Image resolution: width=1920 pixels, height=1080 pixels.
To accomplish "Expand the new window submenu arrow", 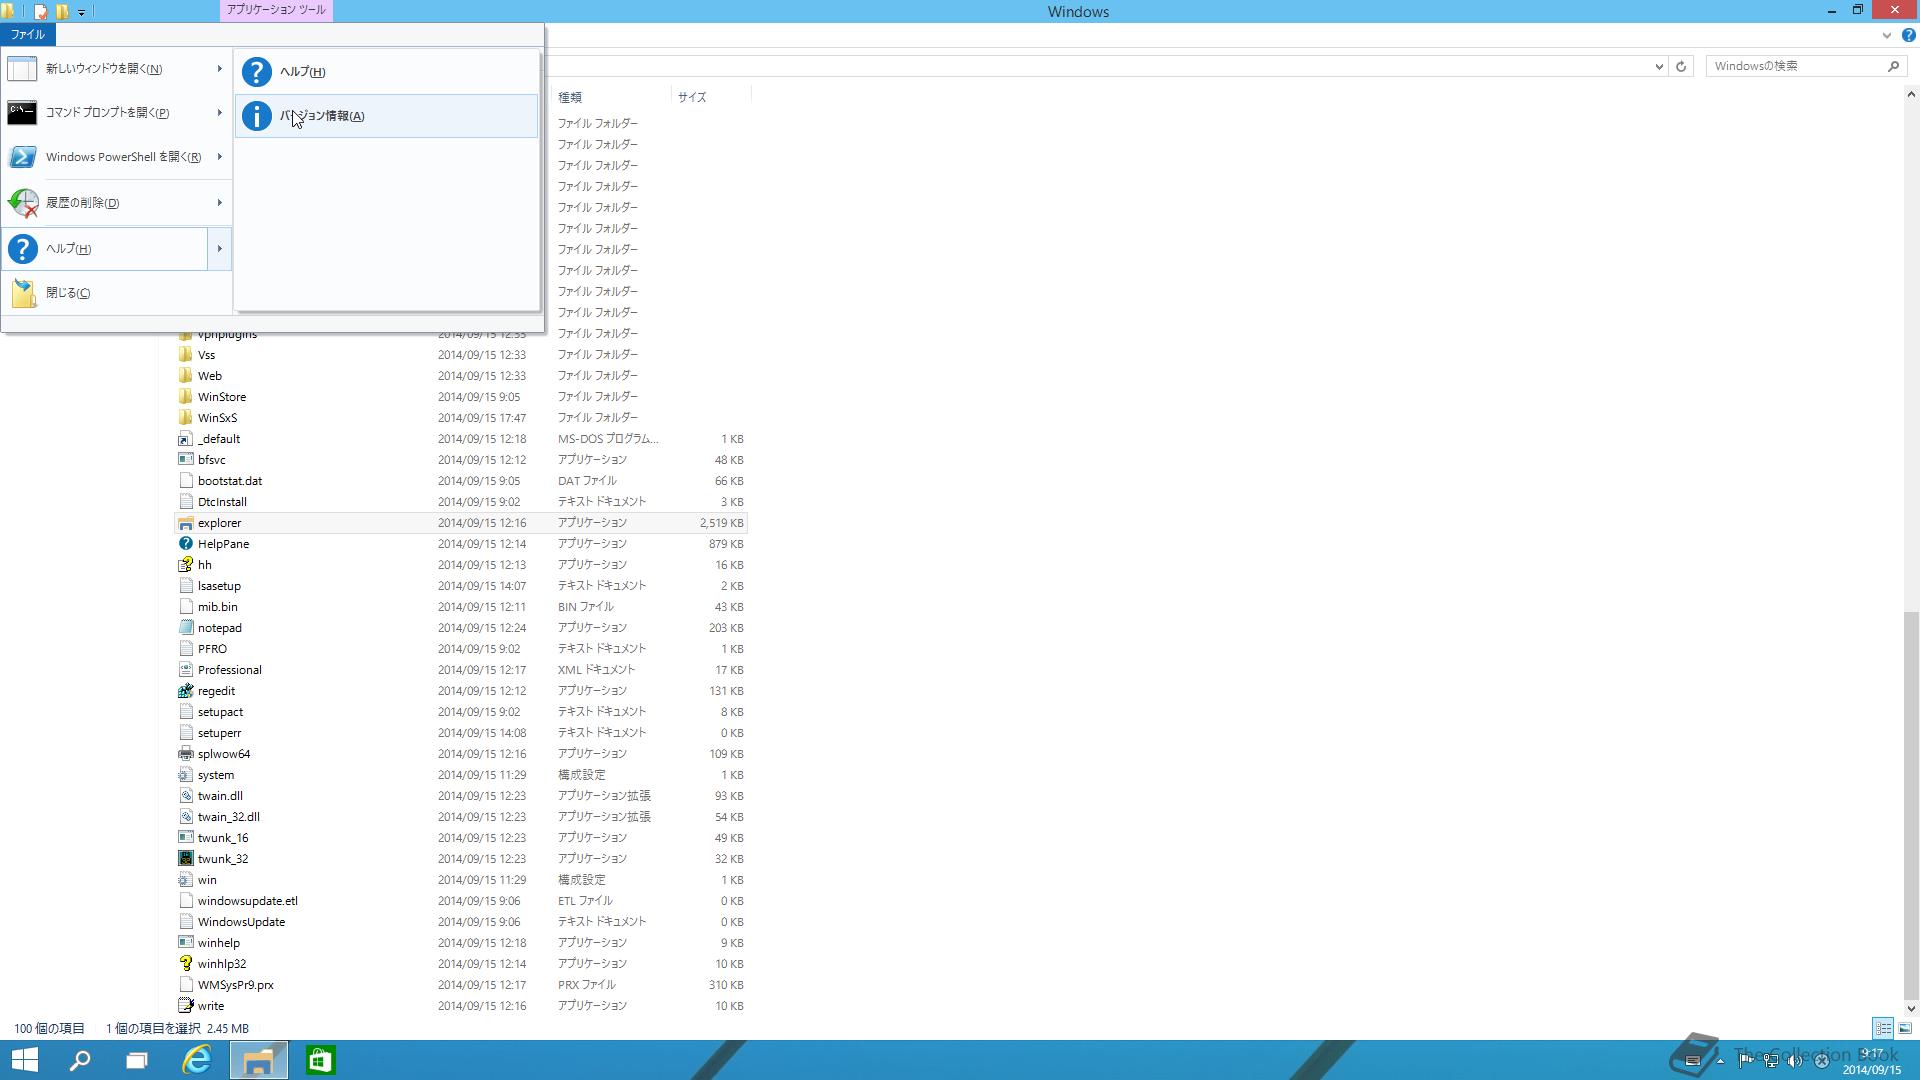I will (219, 69).
